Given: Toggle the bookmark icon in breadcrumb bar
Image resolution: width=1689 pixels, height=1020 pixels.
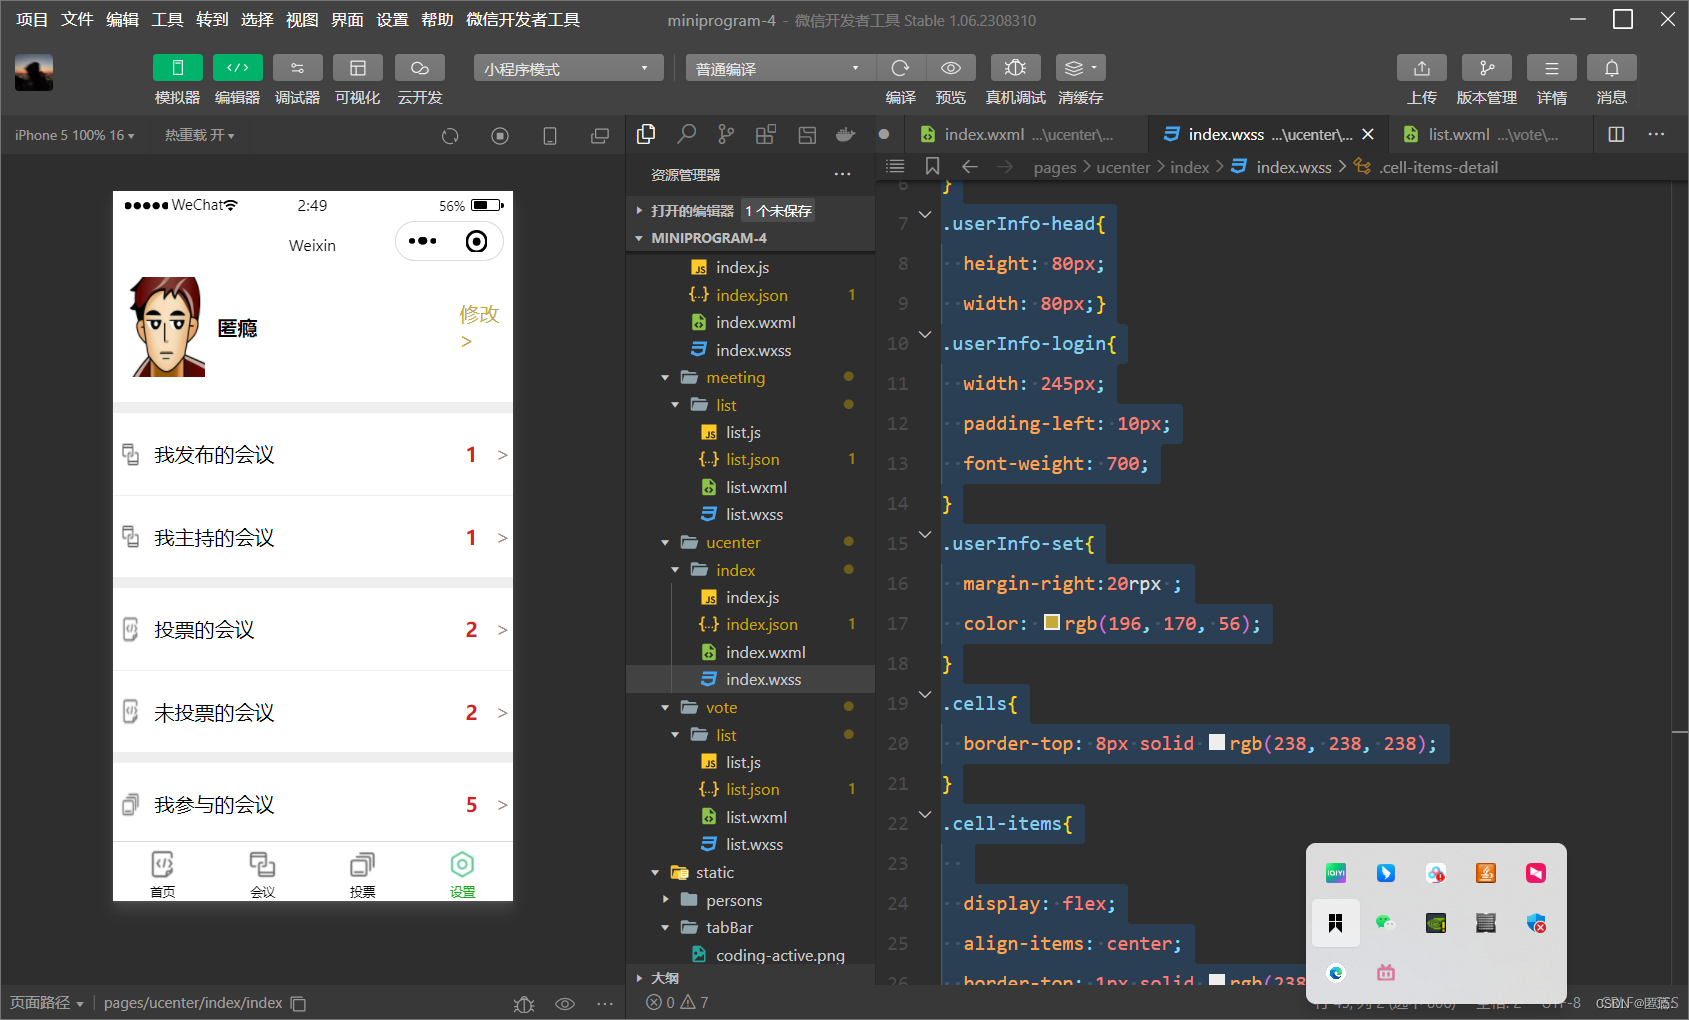Looking at the screenshot, I should click(x=932, y=166).
